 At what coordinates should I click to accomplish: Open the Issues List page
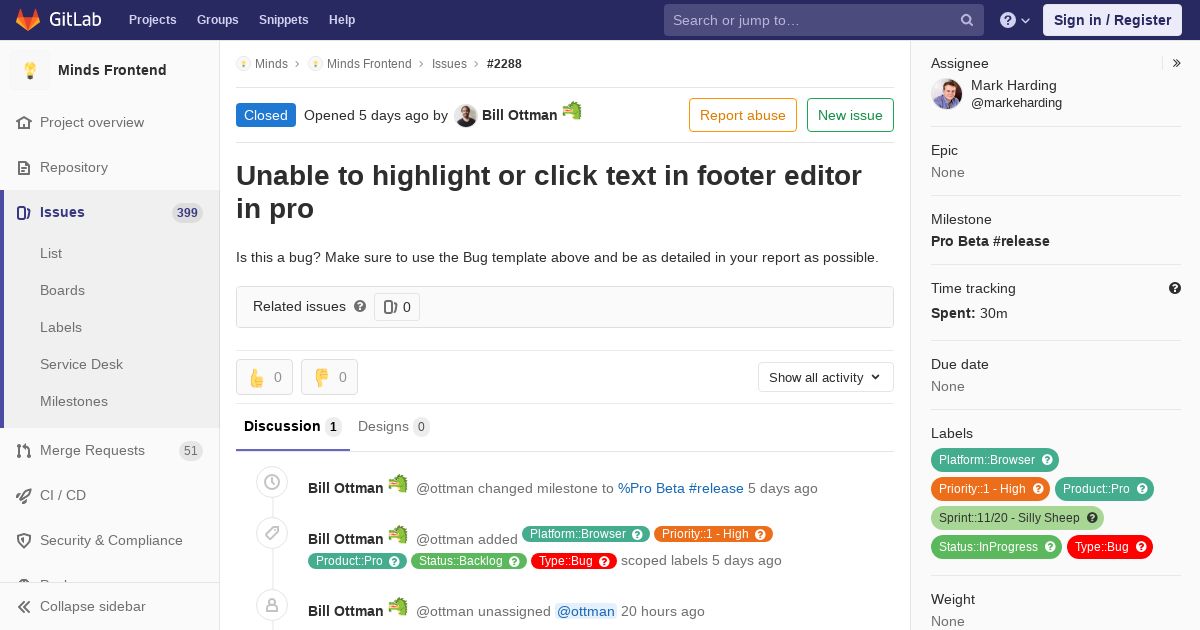(x=51, y=254)
